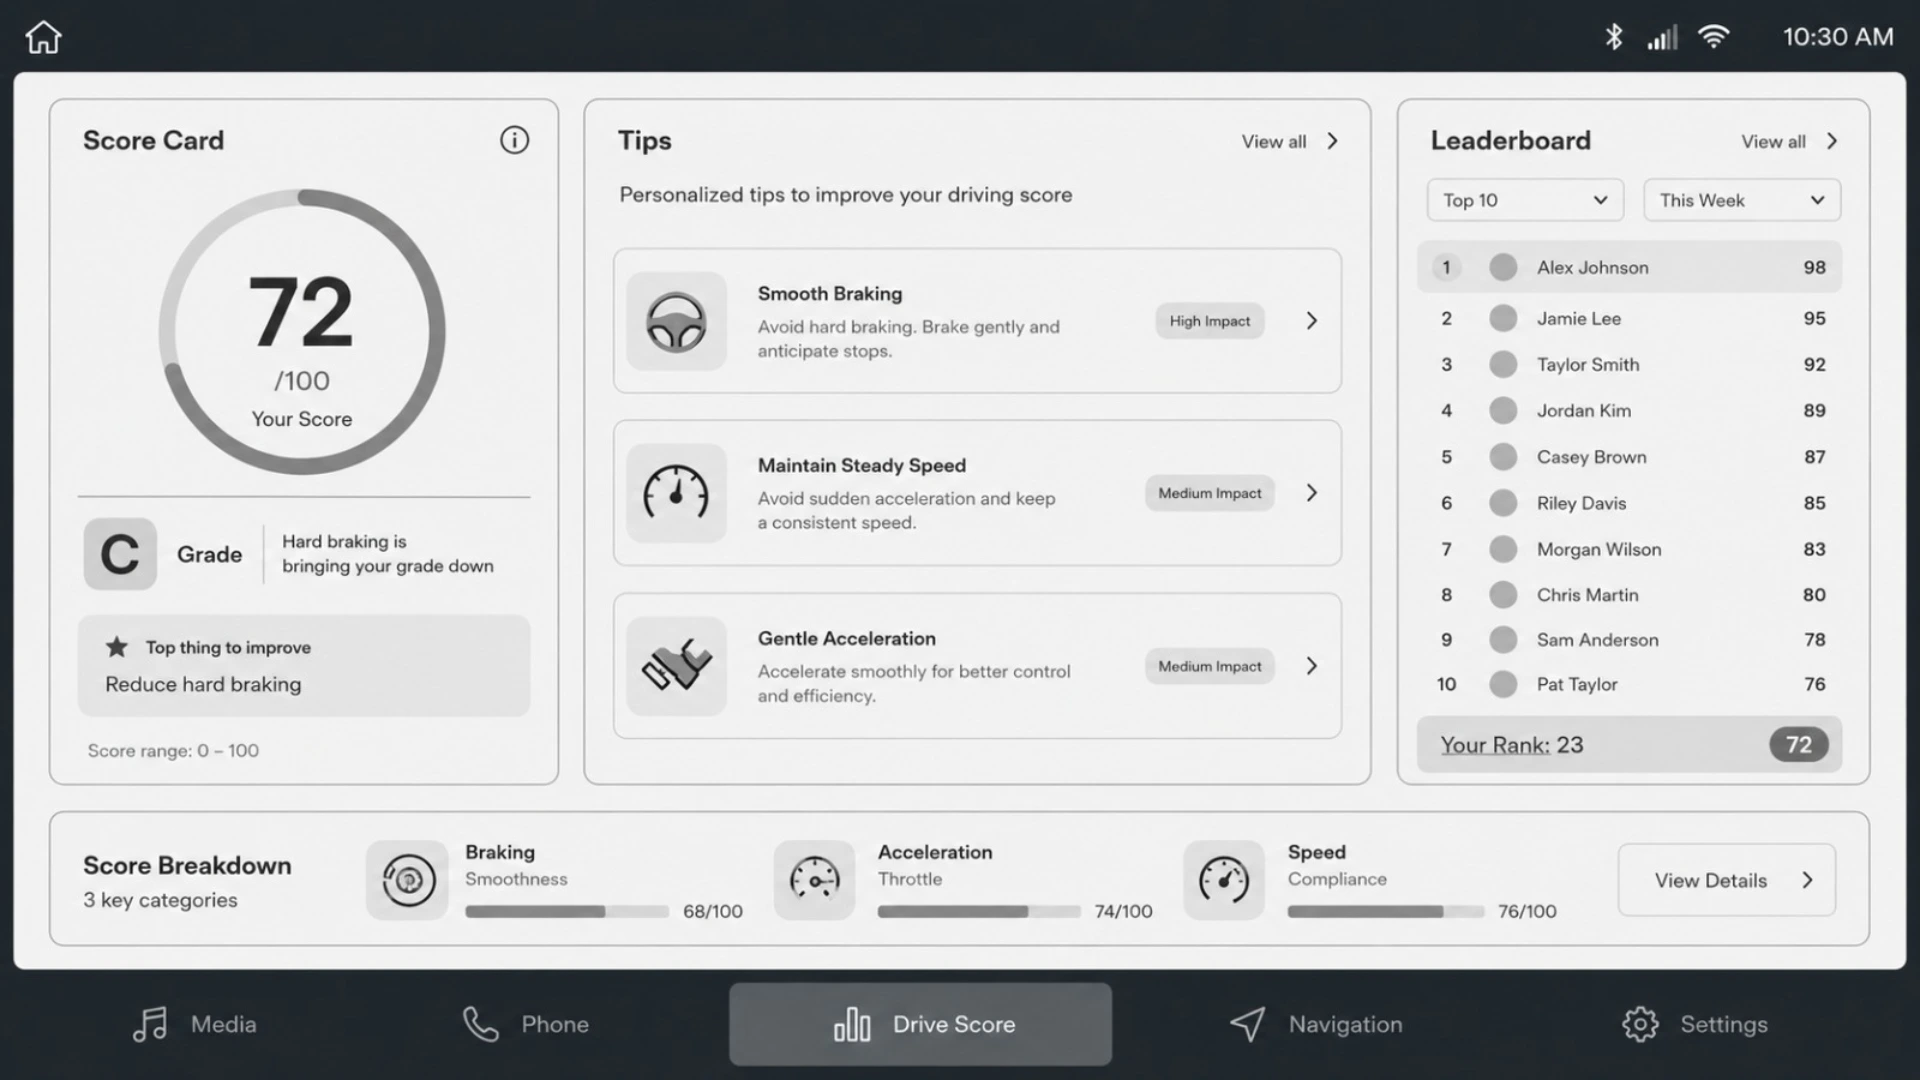Go to the home screen icon
1920x1080 pixels.
point(43,37)
